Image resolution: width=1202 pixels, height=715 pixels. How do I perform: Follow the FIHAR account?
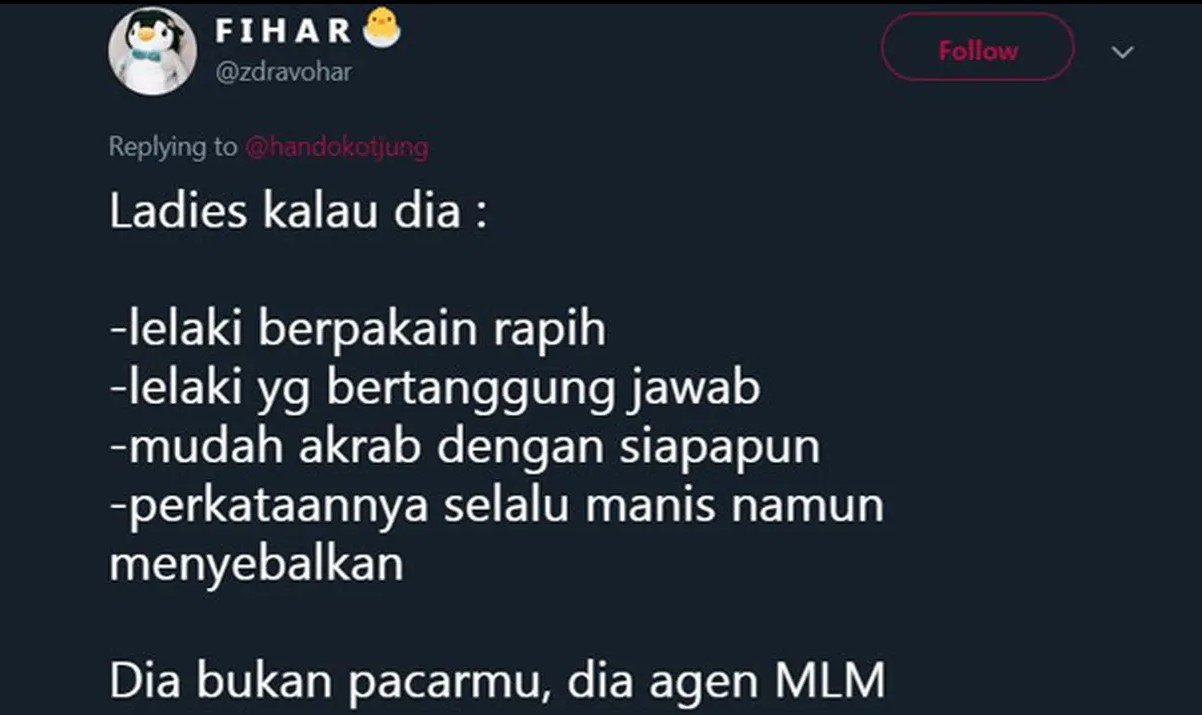[x=977, y=50]
